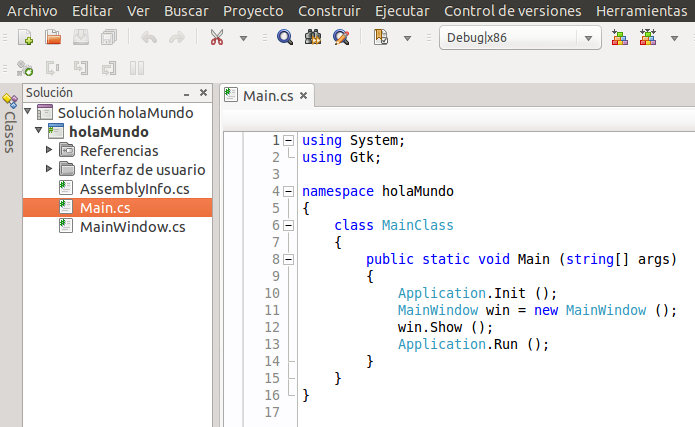The height and width of the screenshot is (427, 695).
Task: Collapse the Solución holaMundo tree node
Action: [28, 111]
